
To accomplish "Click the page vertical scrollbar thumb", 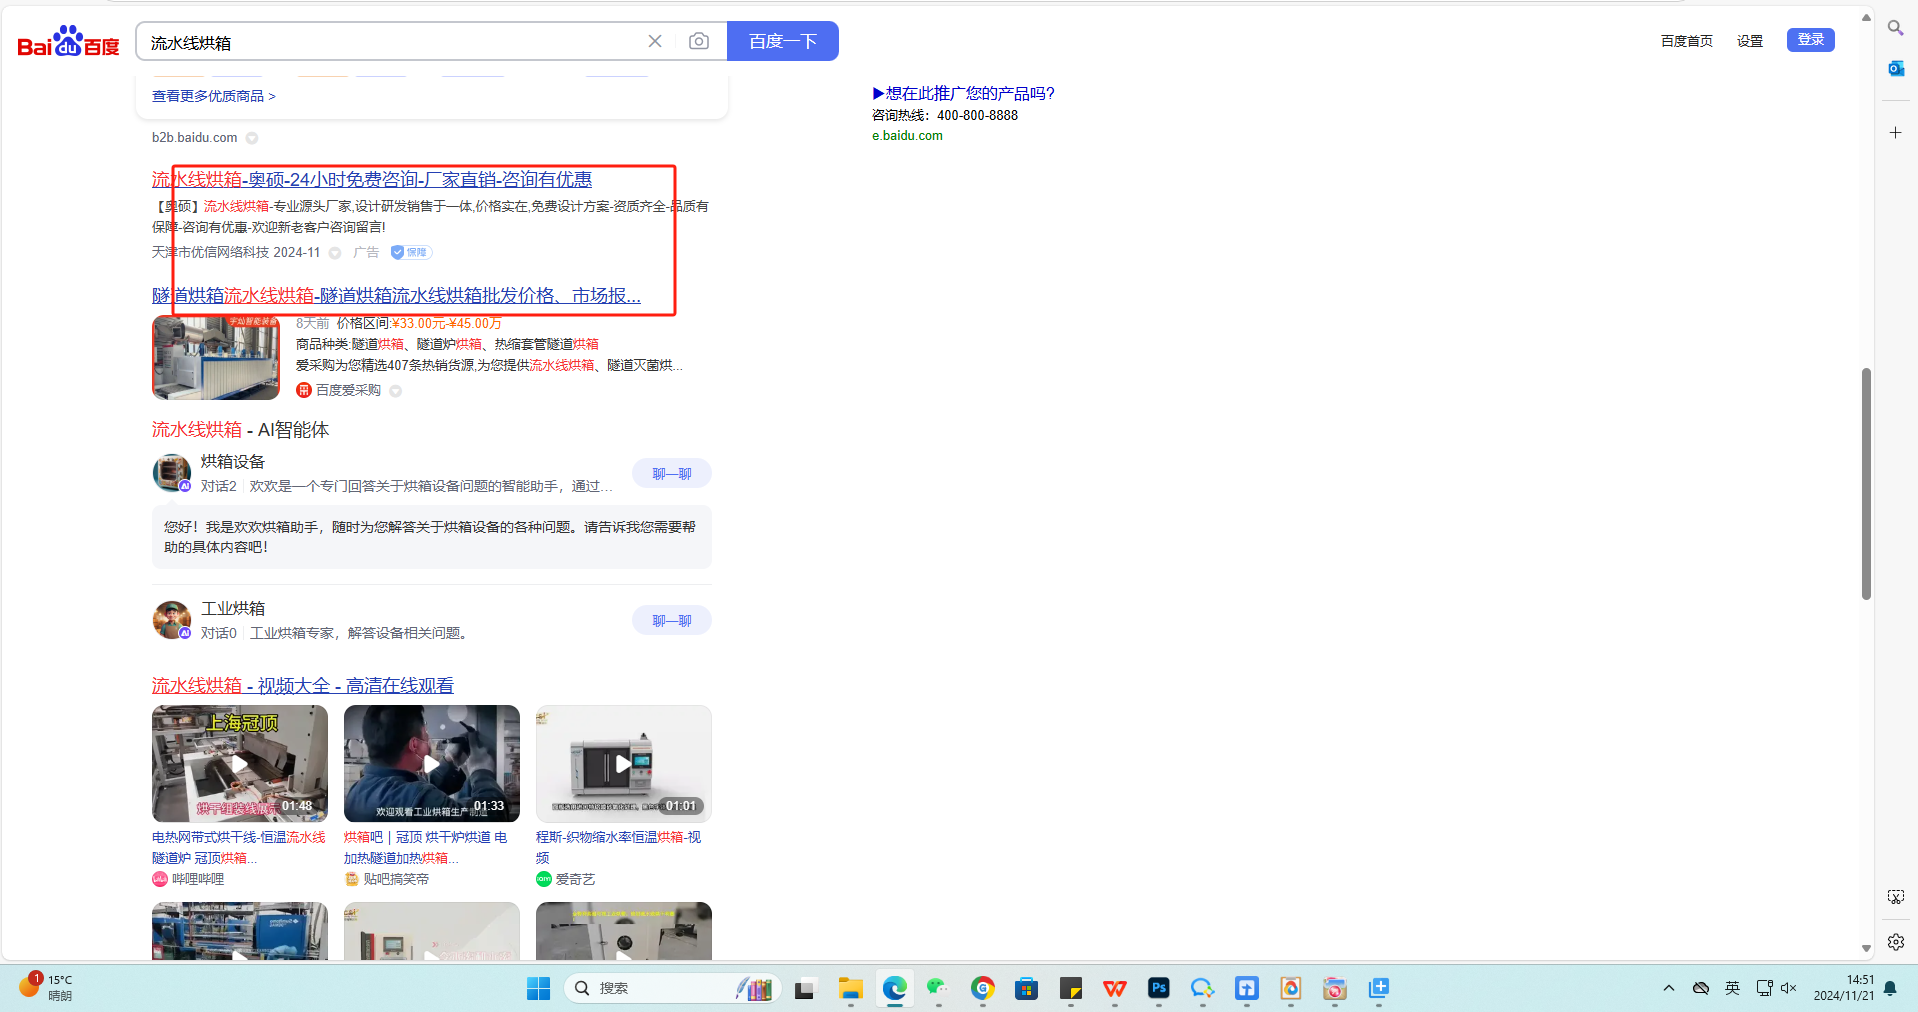I will pos(1866,483).
